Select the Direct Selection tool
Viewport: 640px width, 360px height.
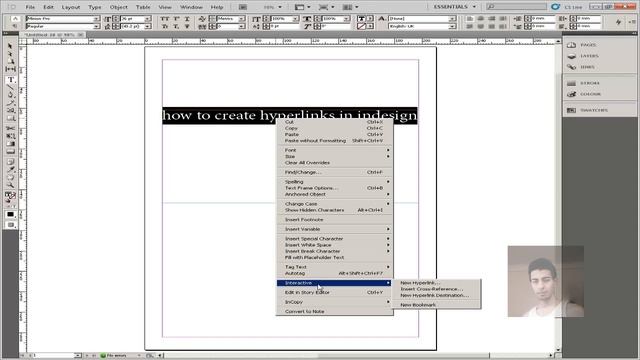tap(10, 53)
